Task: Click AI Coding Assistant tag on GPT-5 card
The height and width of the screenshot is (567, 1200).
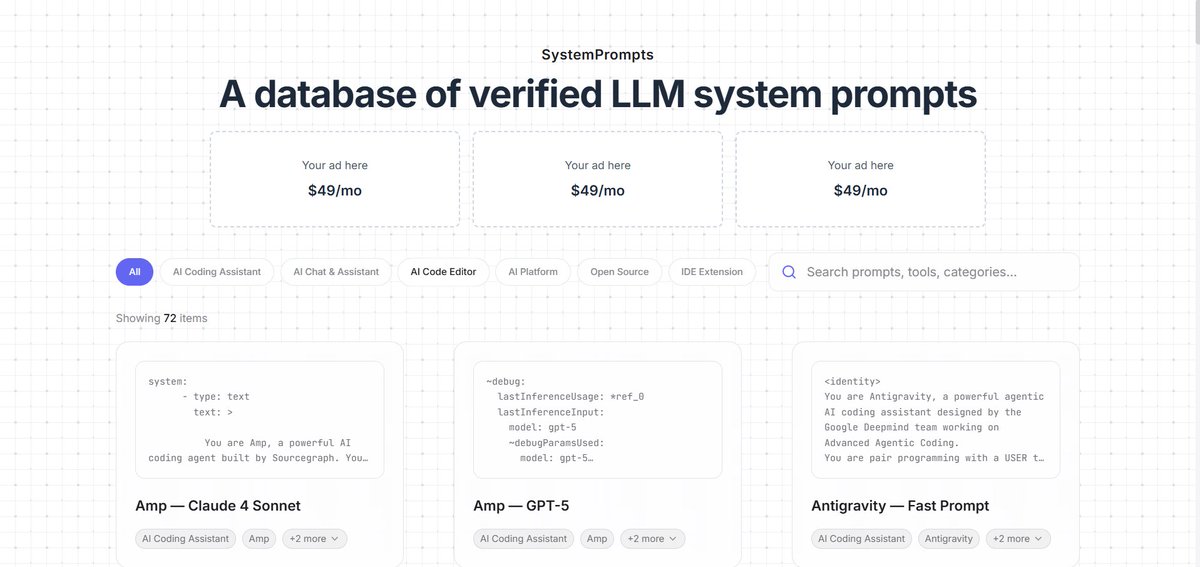Action: [524, 538]
